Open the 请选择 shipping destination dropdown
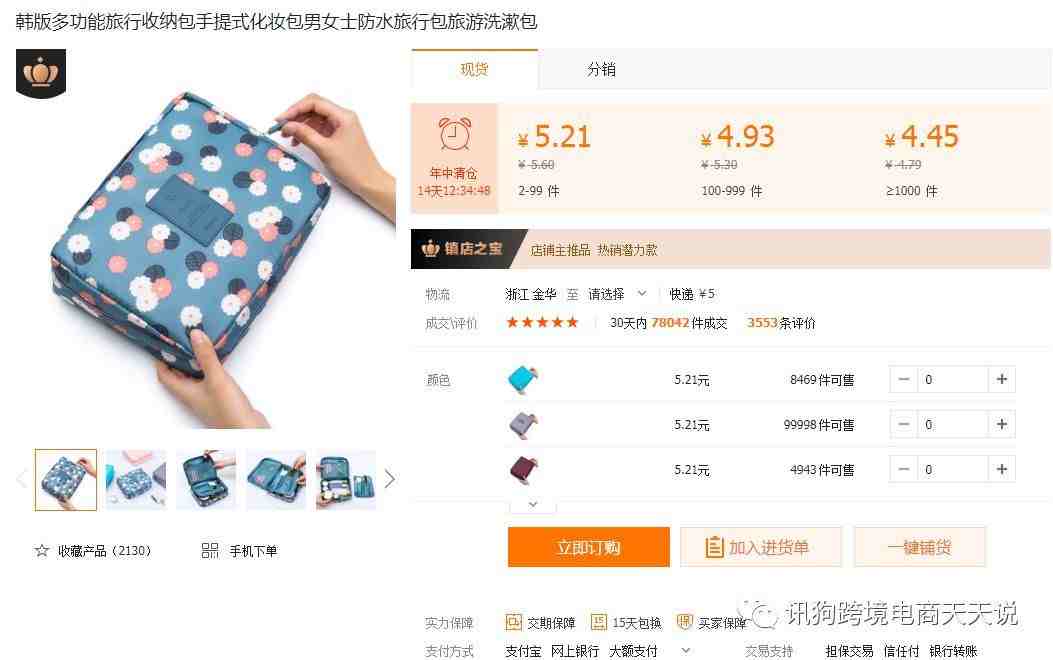 click(616, 294)
